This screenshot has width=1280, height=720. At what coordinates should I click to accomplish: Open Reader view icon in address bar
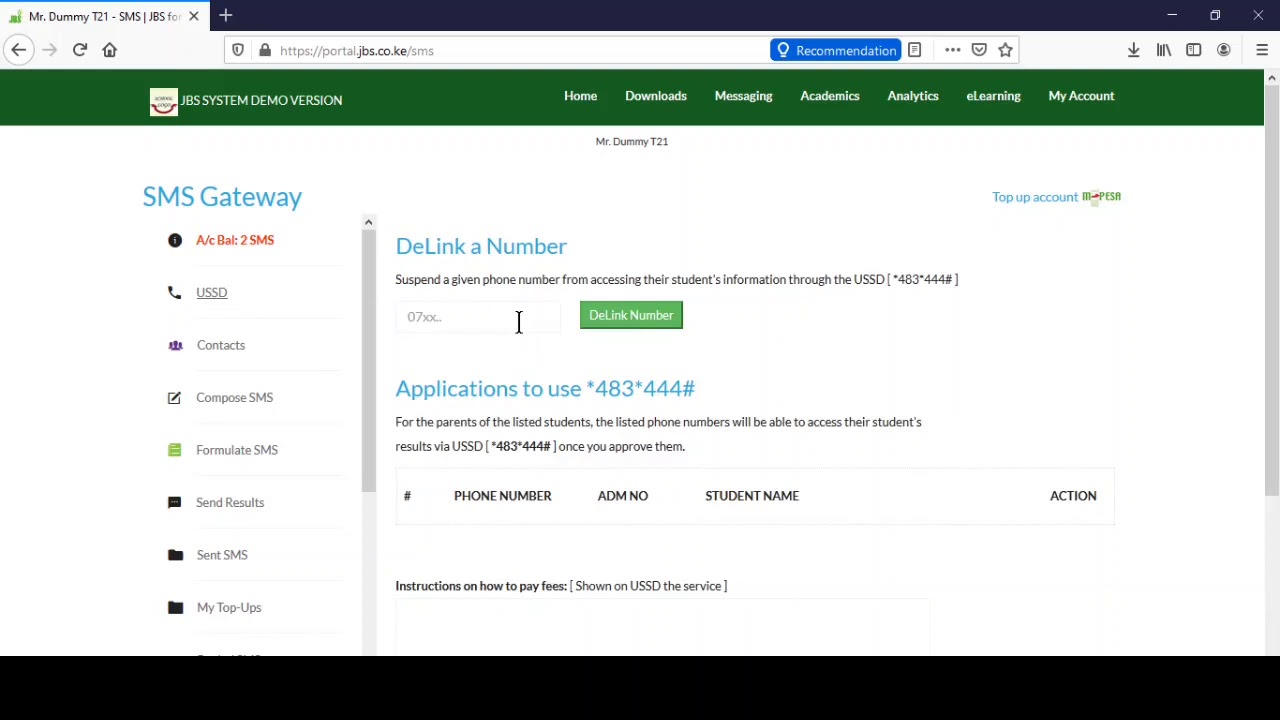coord(914,50)
